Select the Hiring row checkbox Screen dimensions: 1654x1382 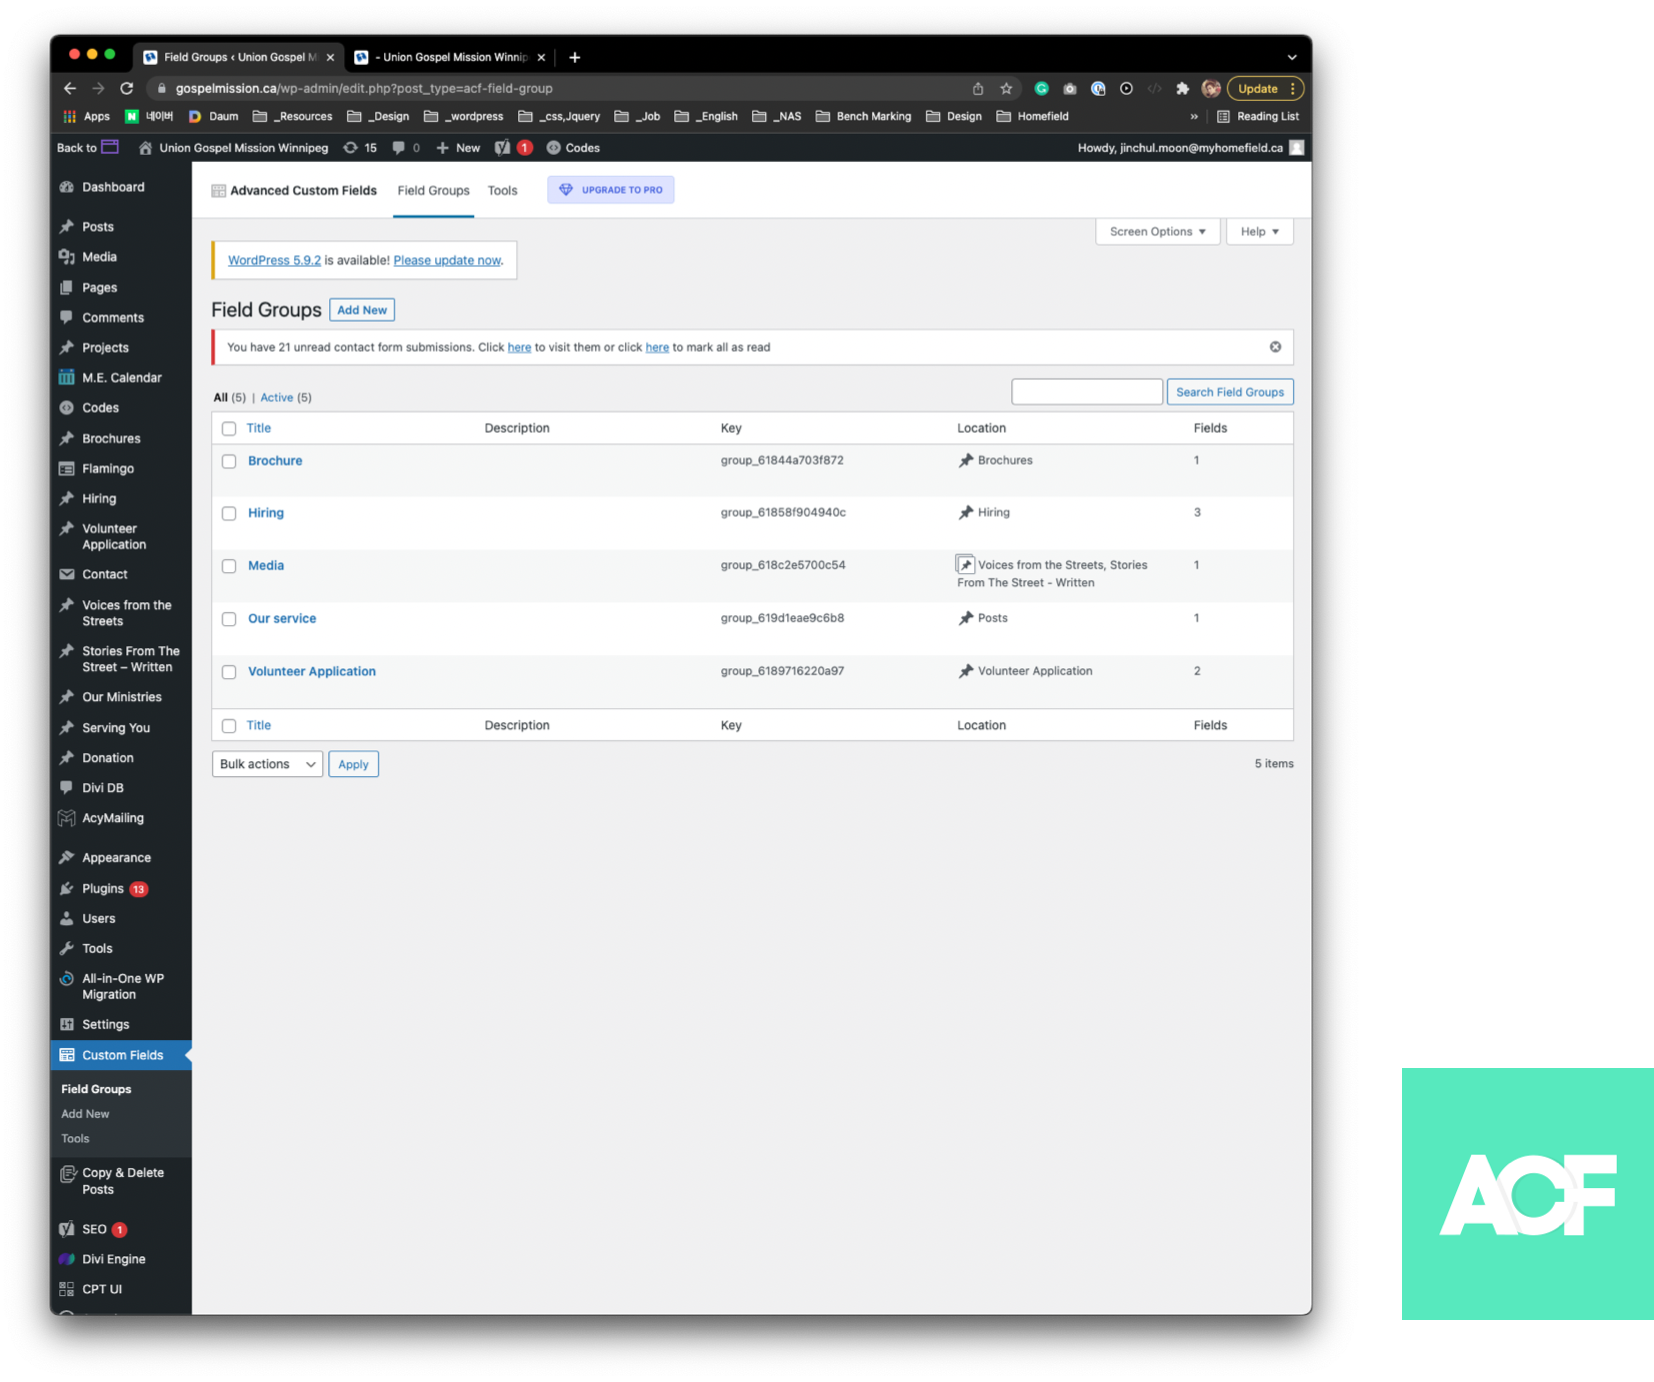[229, 513]
